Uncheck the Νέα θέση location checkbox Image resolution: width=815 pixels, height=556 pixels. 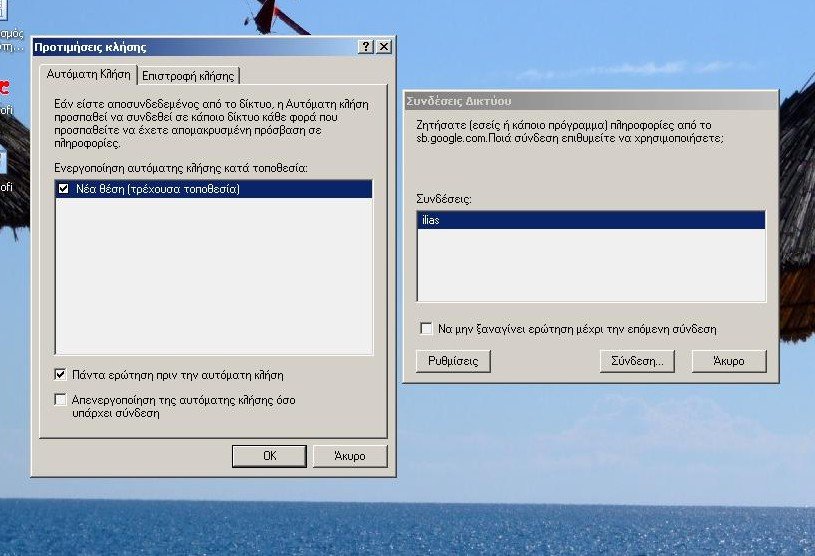click(x=64, y=189)
